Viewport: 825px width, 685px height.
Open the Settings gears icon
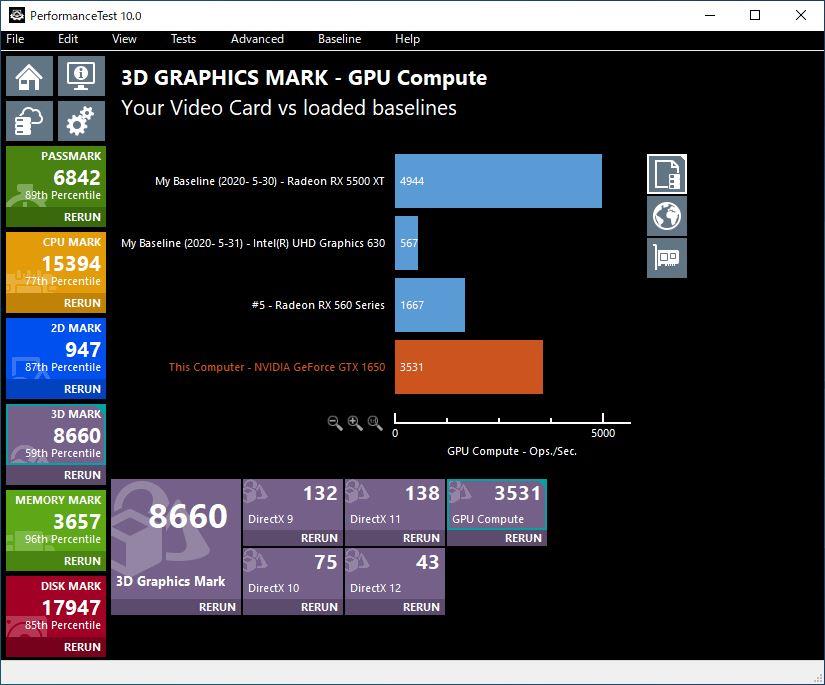pos(81,121)
